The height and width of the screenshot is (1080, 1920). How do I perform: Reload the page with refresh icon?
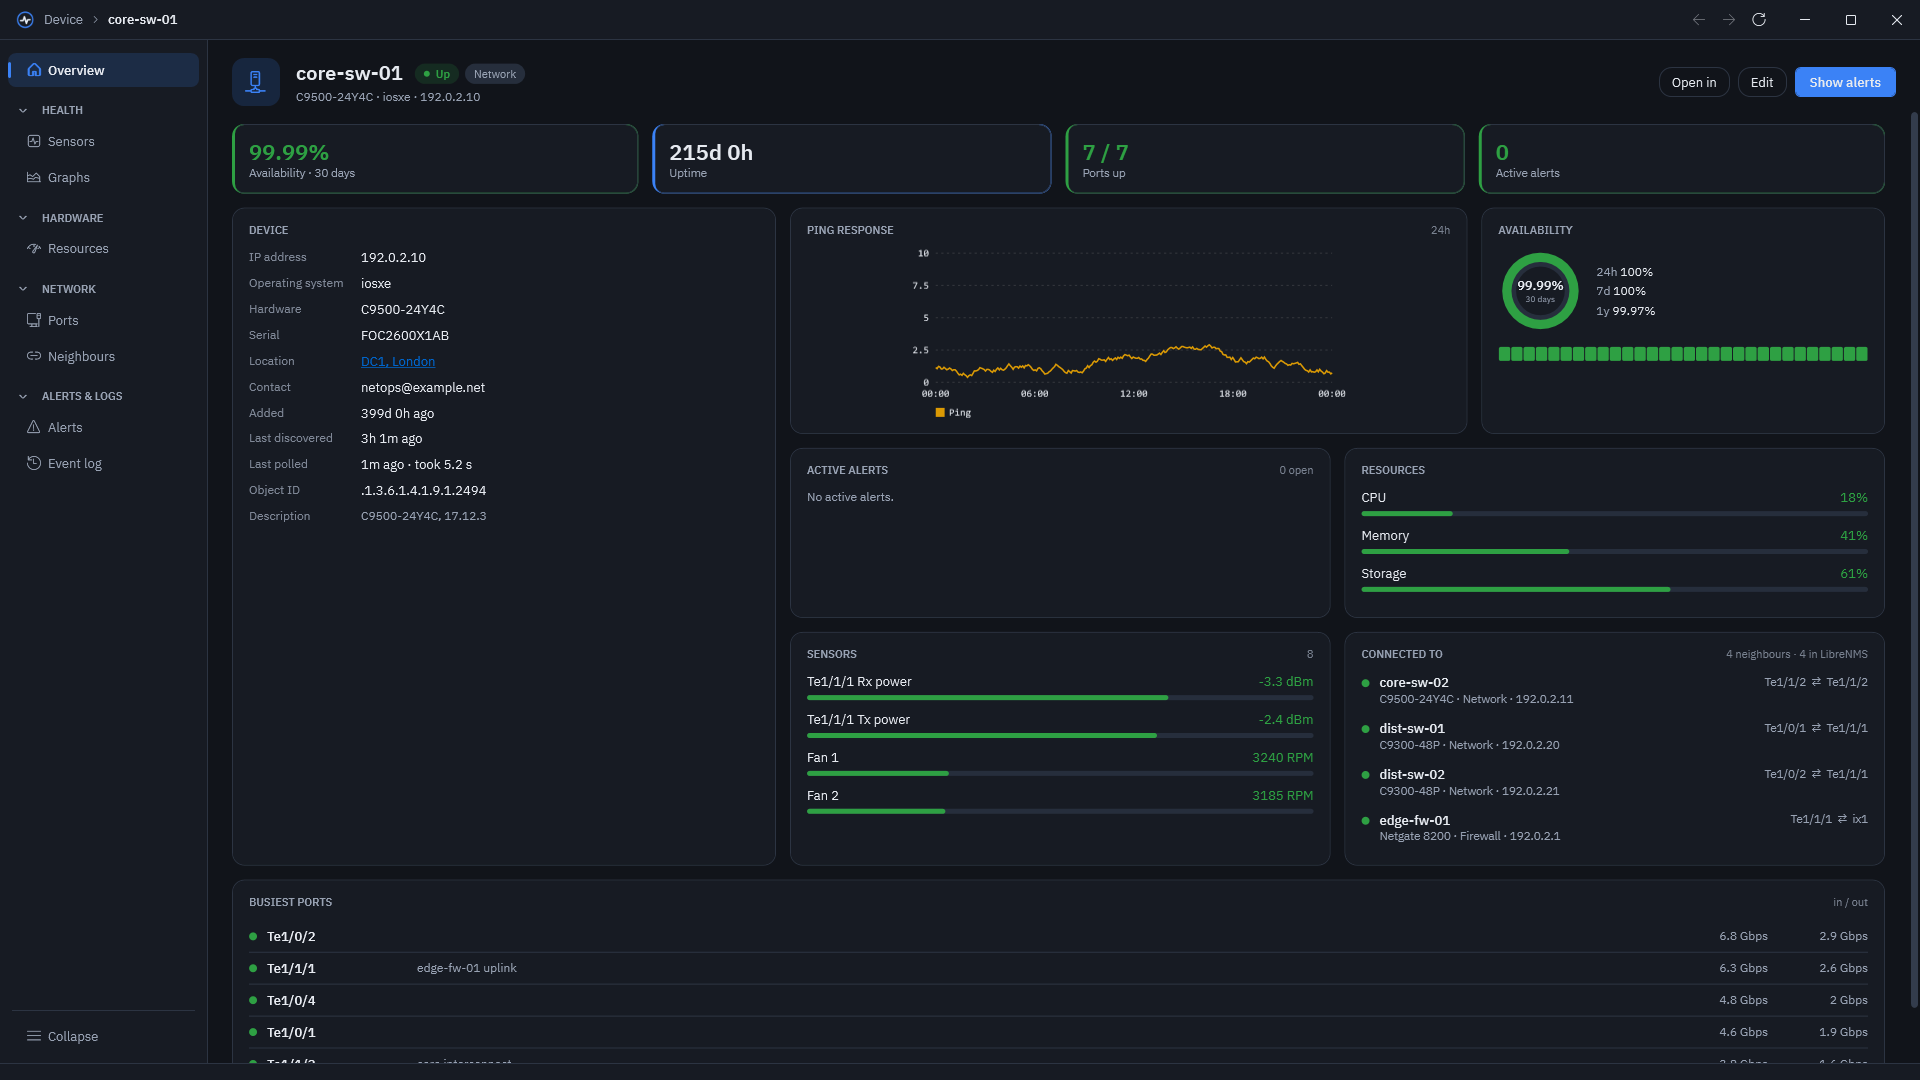(1759, 20)
